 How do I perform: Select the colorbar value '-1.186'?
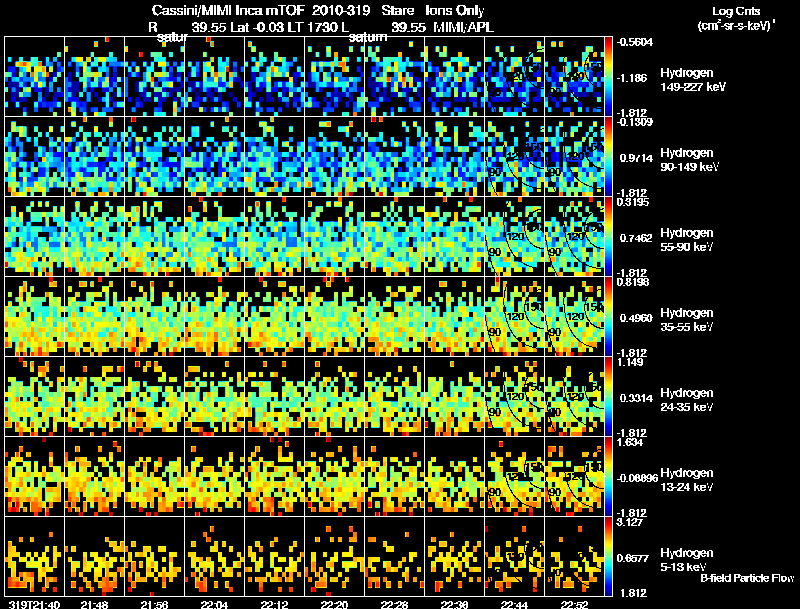[x=632, y=78]
